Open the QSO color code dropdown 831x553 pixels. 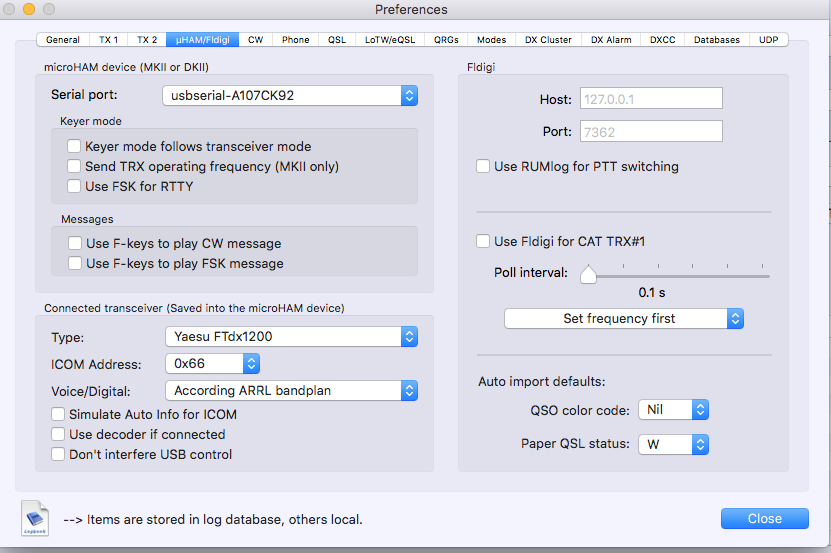click(x=674, y=410)
